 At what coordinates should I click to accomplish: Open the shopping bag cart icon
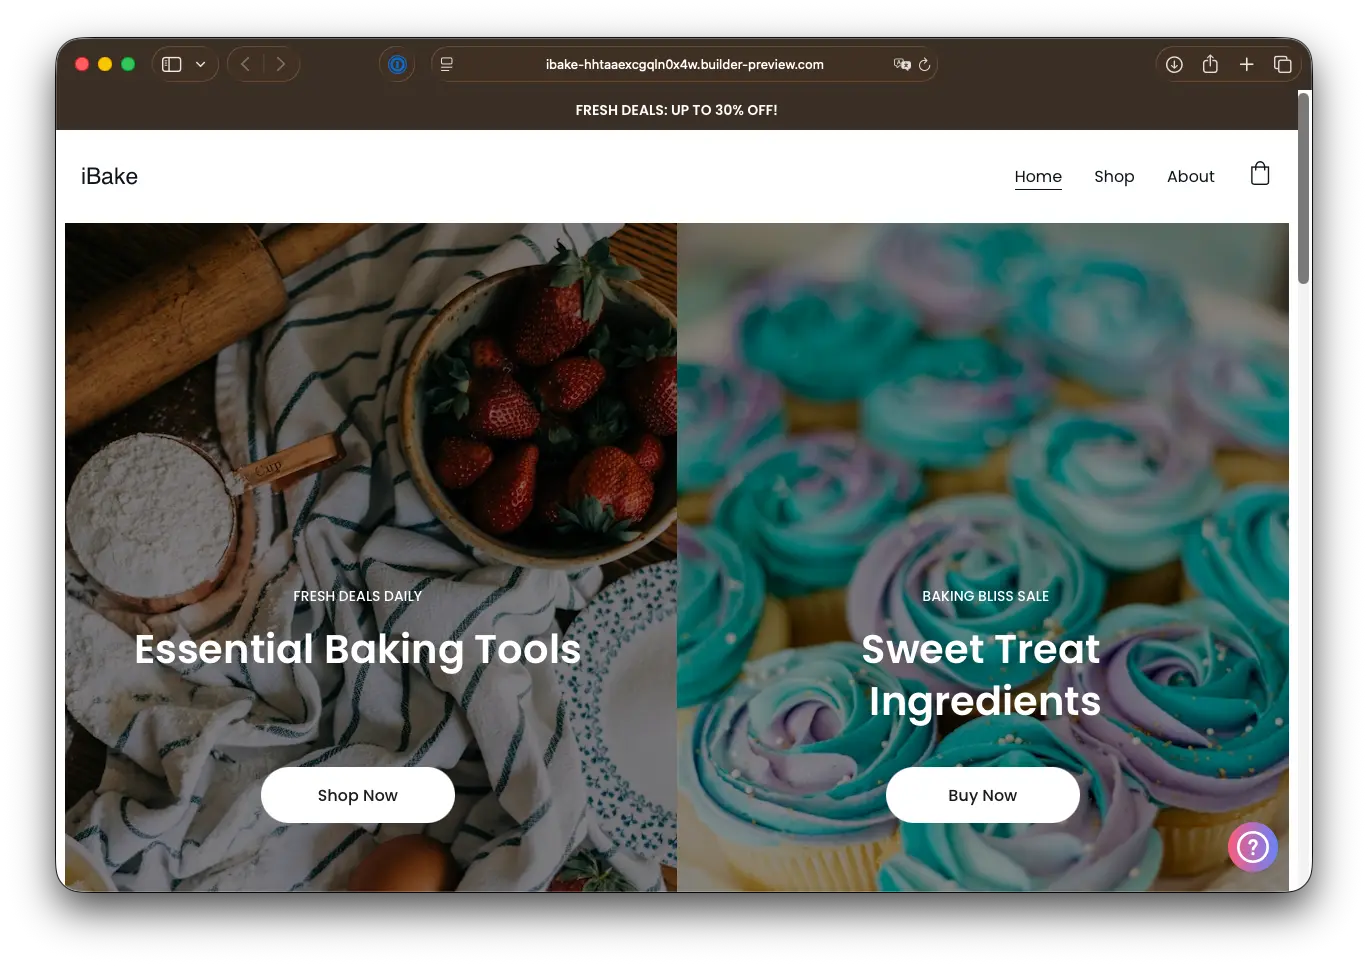[1260, 174]
